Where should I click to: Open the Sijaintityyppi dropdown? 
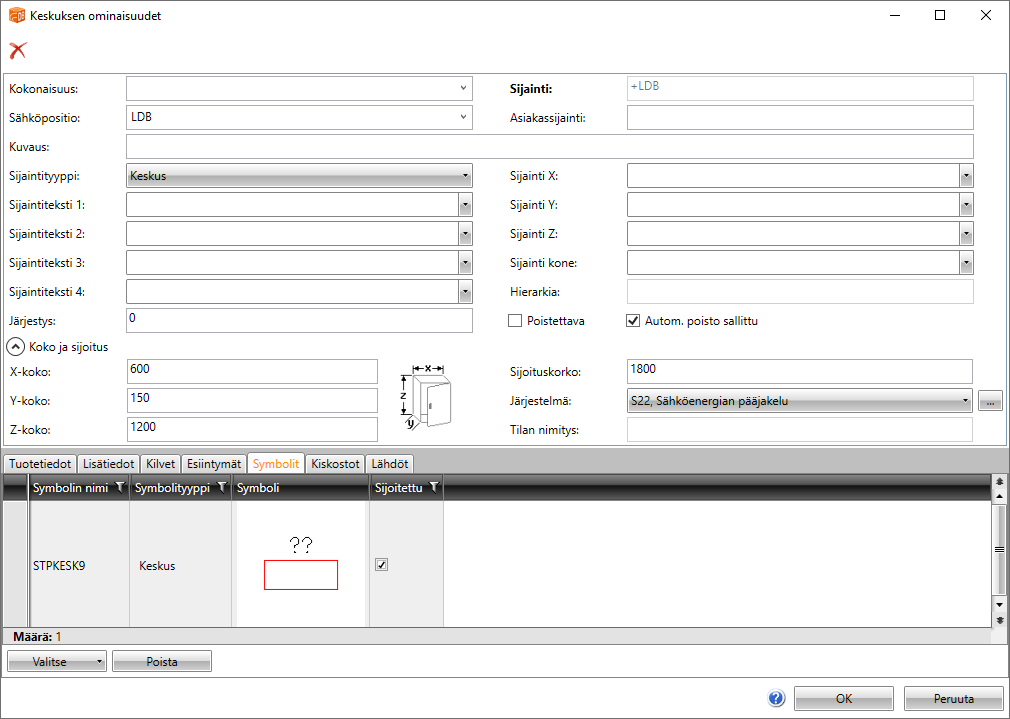coord(299,176)
